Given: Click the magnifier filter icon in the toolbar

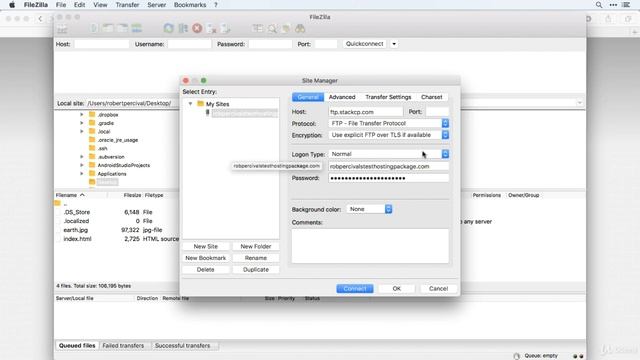Looking at the screenshot, I should [272, 29].
